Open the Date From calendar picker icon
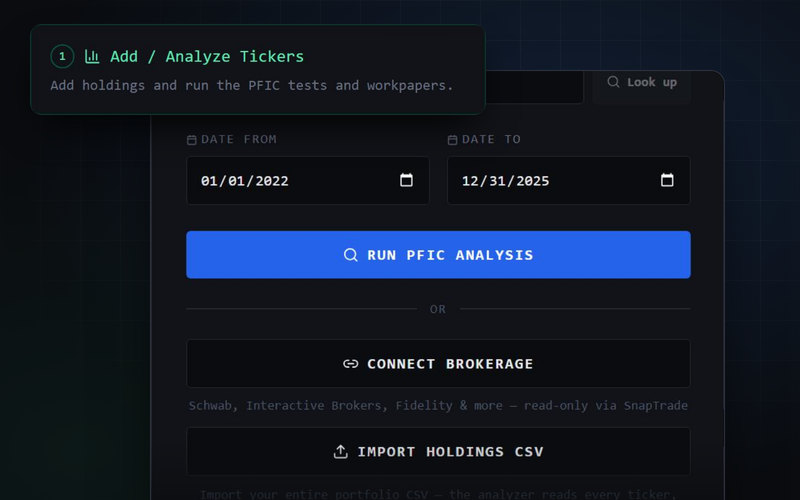 pos(406,180)
